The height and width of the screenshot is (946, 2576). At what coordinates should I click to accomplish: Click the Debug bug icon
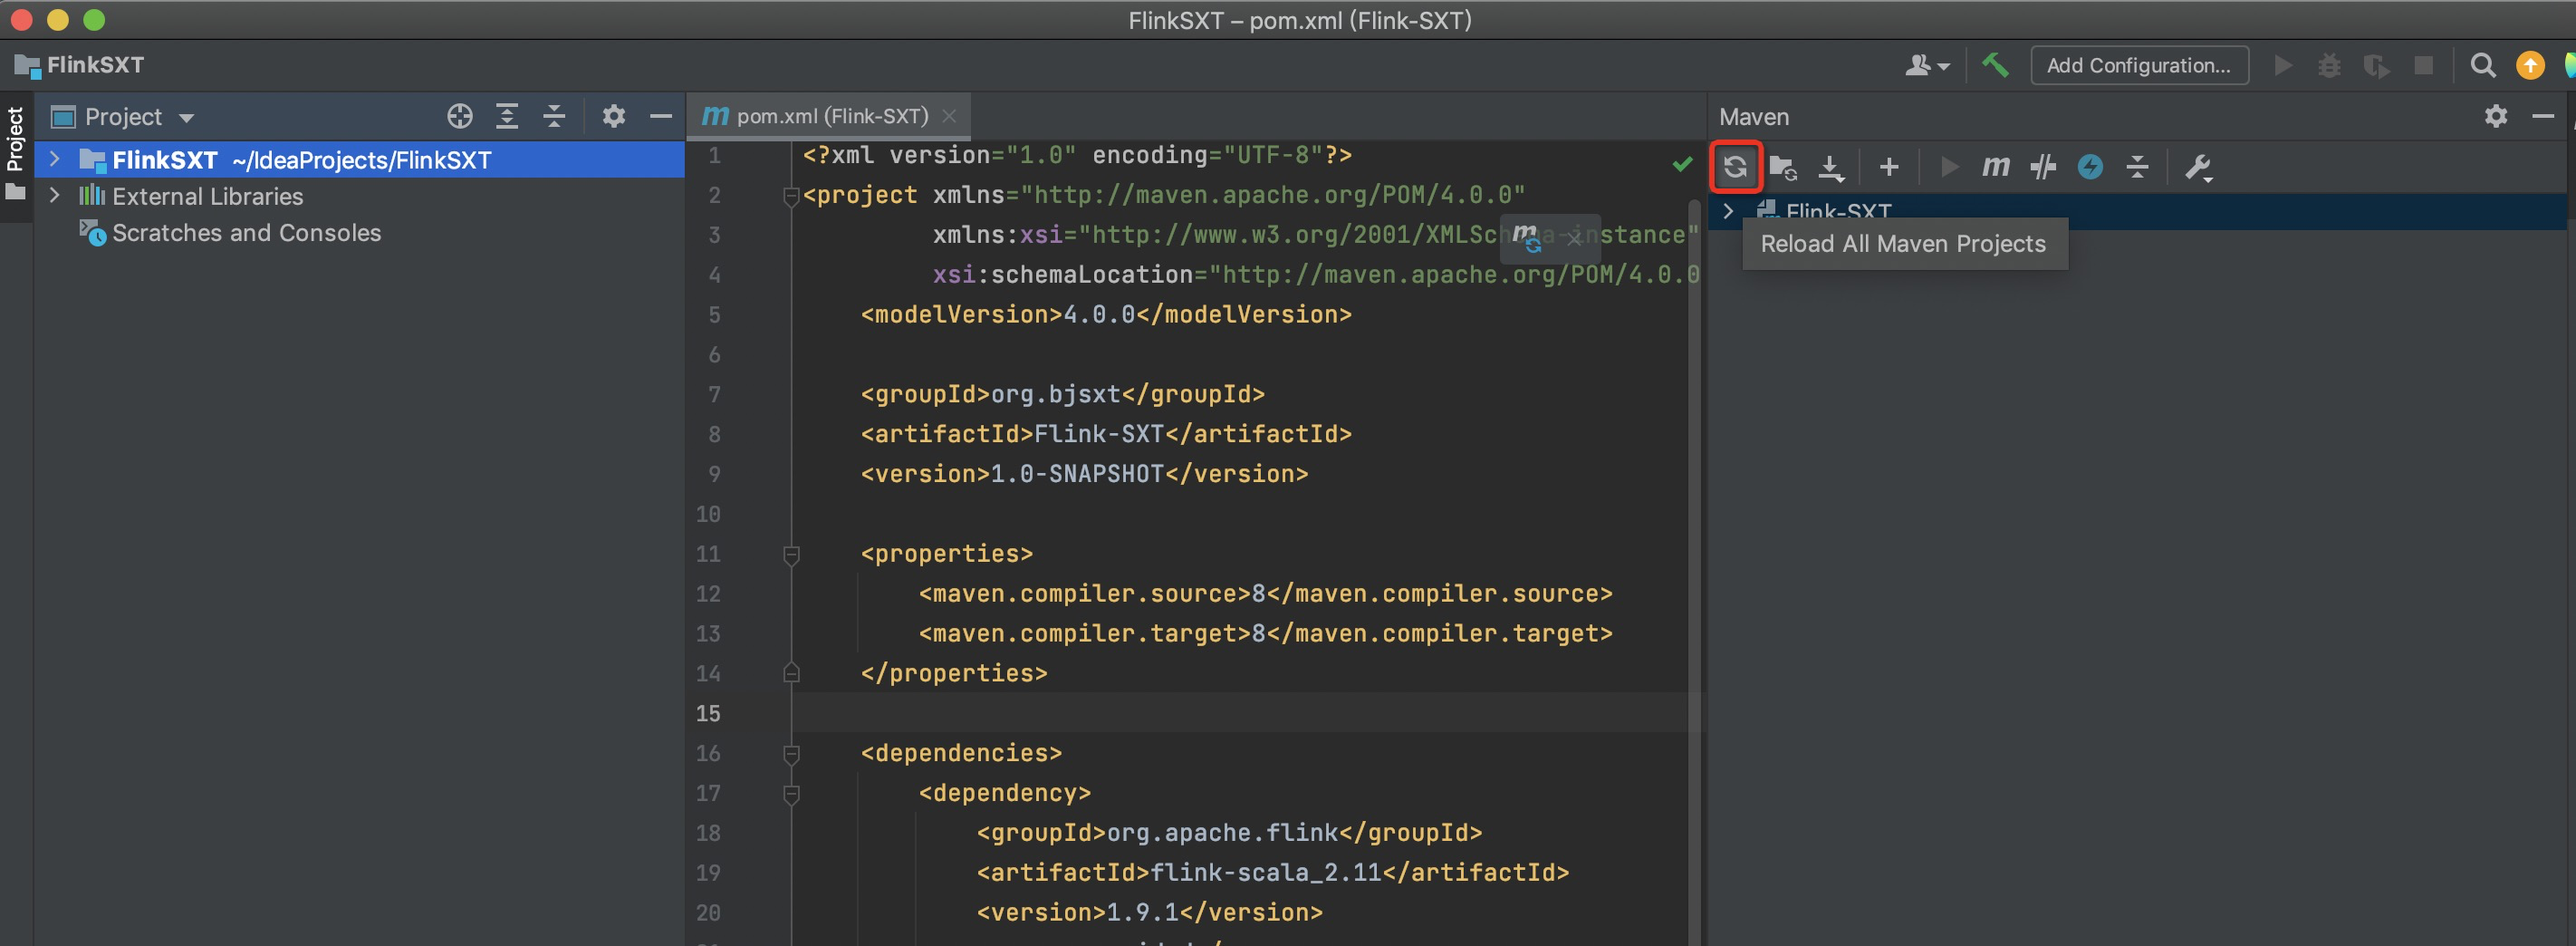click(2329, 66)
